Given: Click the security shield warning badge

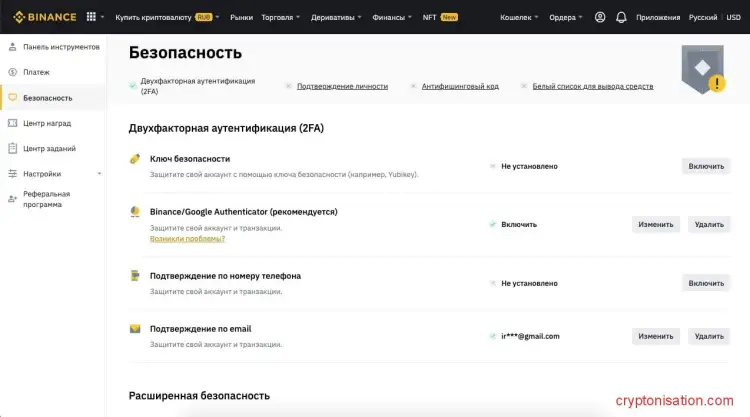Looking at the screenshot, I should pos(703,69).
